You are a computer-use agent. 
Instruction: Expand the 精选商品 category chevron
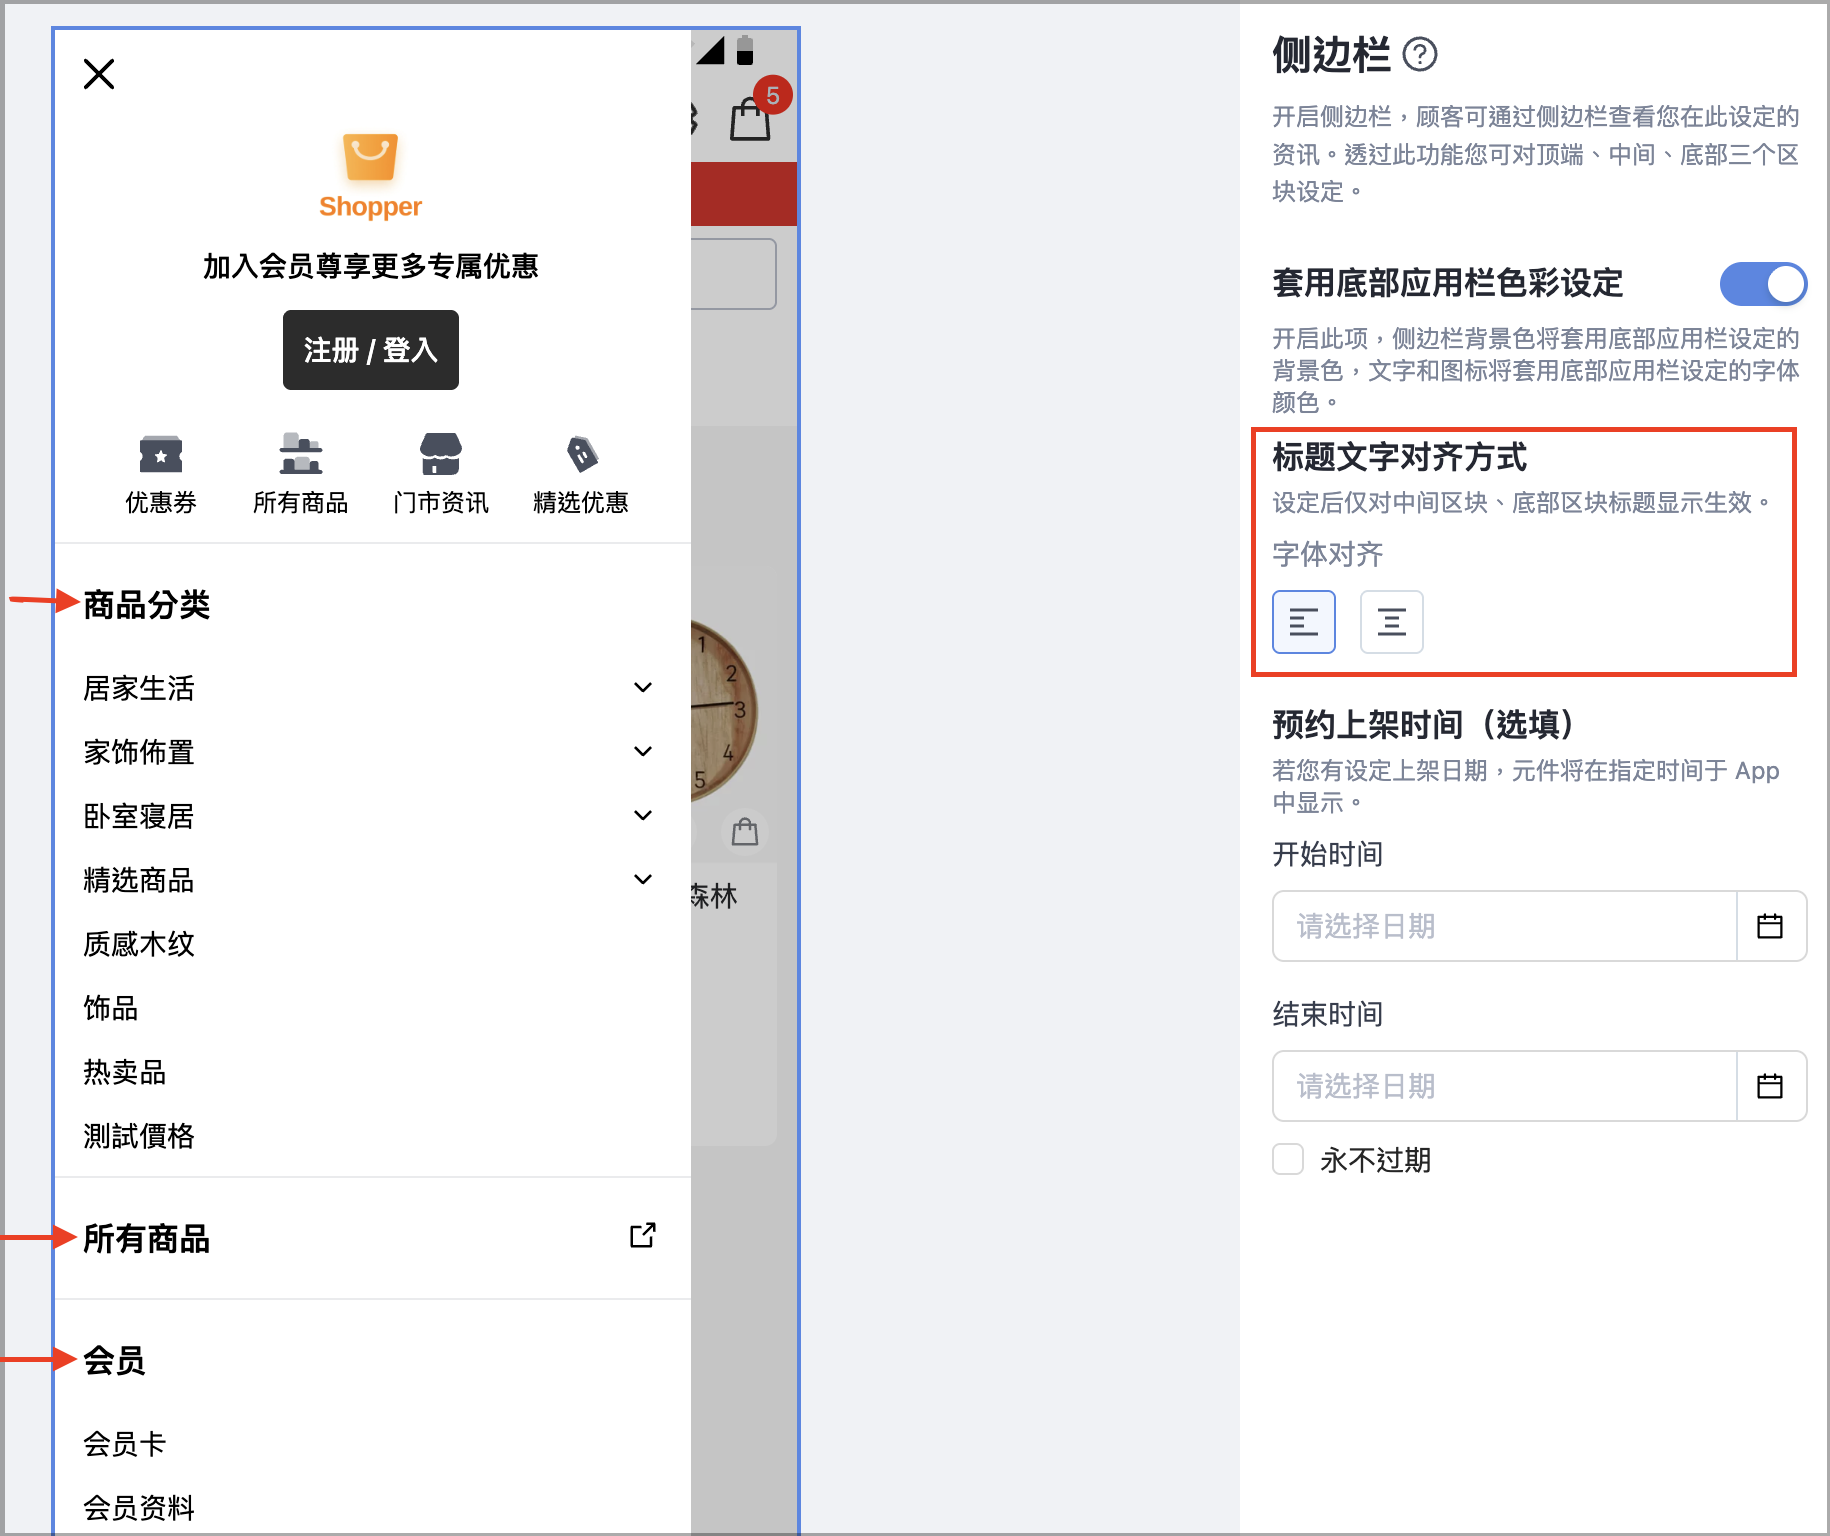pyautogui.click(x=643, y=879)
